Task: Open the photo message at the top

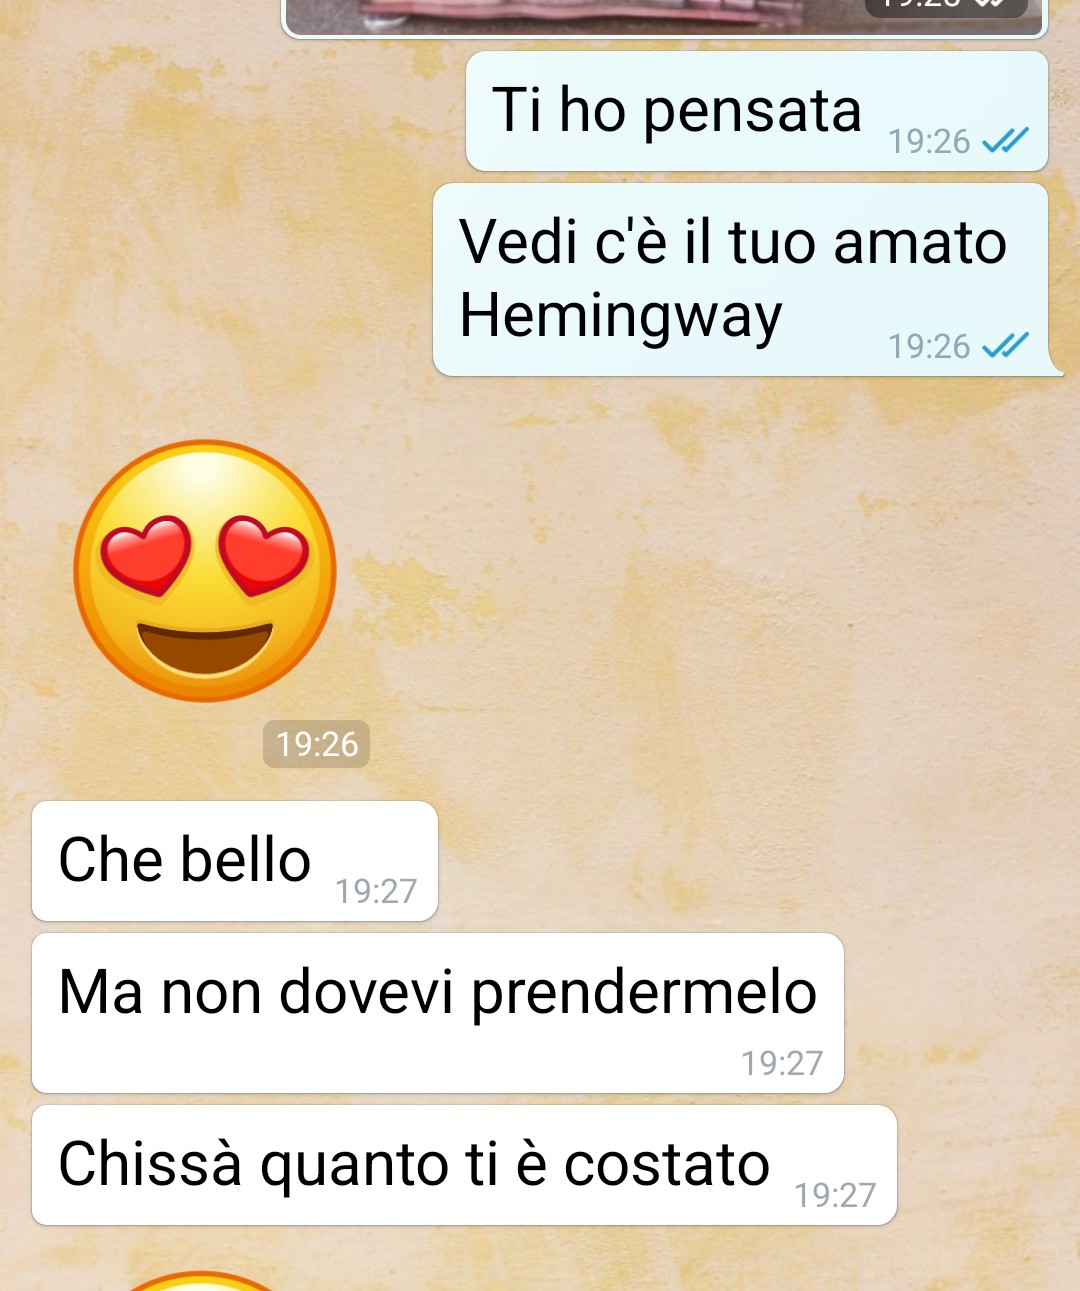Action: [x=664, y=18]
